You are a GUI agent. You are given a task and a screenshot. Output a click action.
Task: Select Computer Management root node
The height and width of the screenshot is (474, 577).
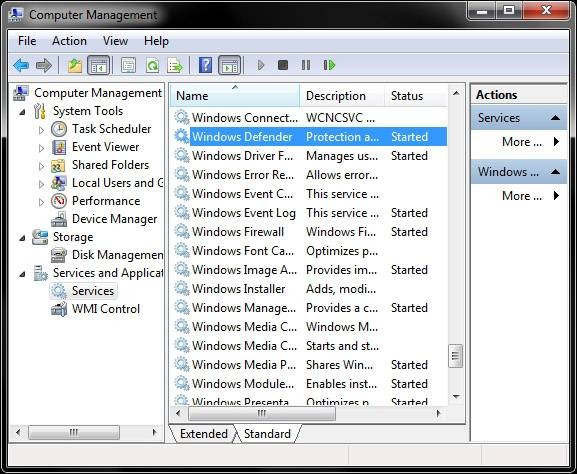(98, 93)
